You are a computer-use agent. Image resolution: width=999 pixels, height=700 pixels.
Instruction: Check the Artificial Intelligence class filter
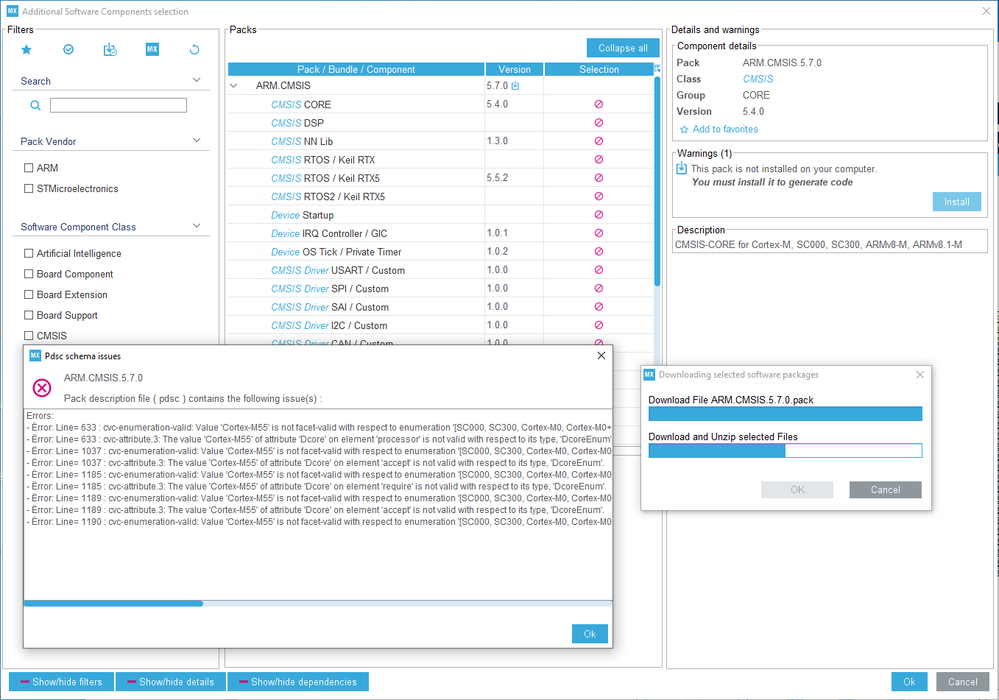[29, 254]
